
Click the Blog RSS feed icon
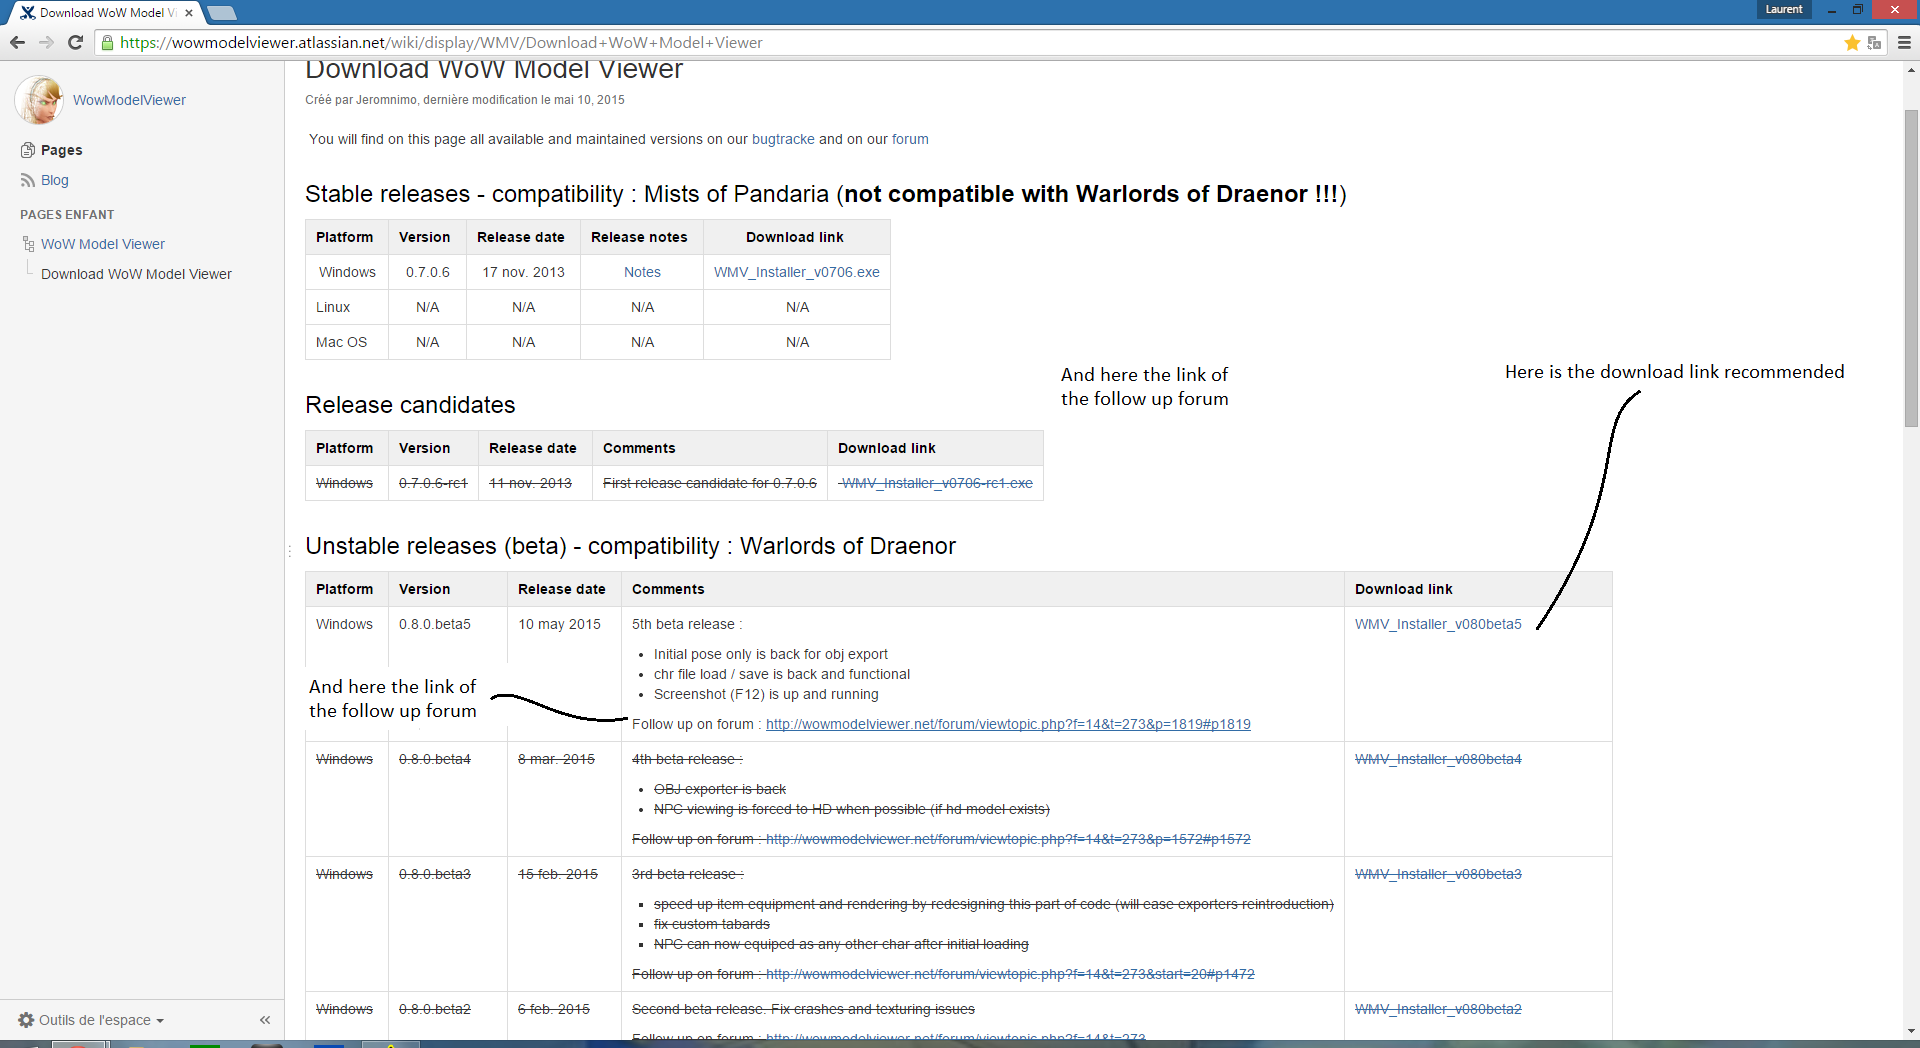(28, 180)
